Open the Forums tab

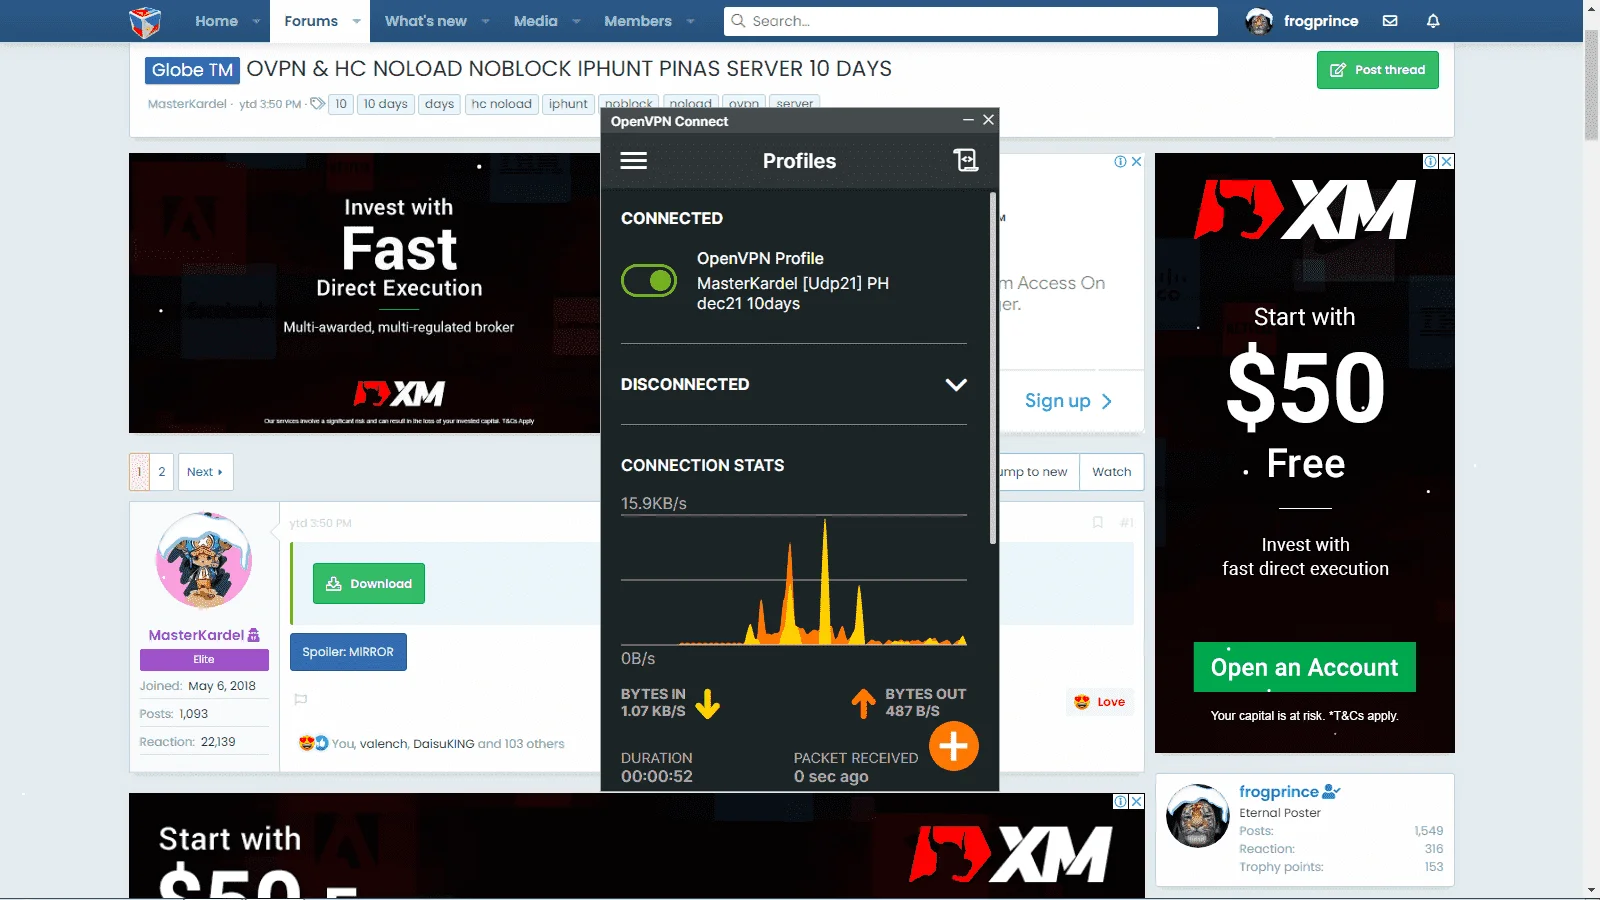(311, 21)
